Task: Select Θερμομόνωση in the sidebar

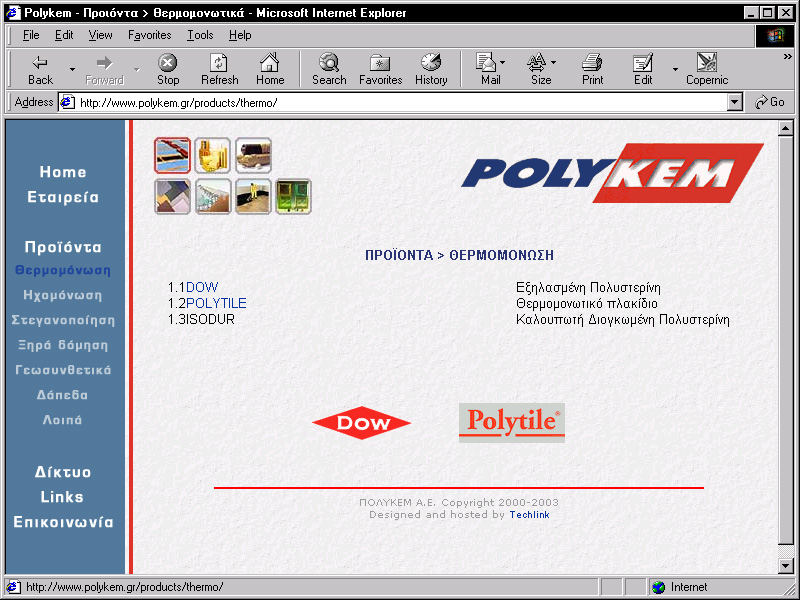Action: coord(63,270)
